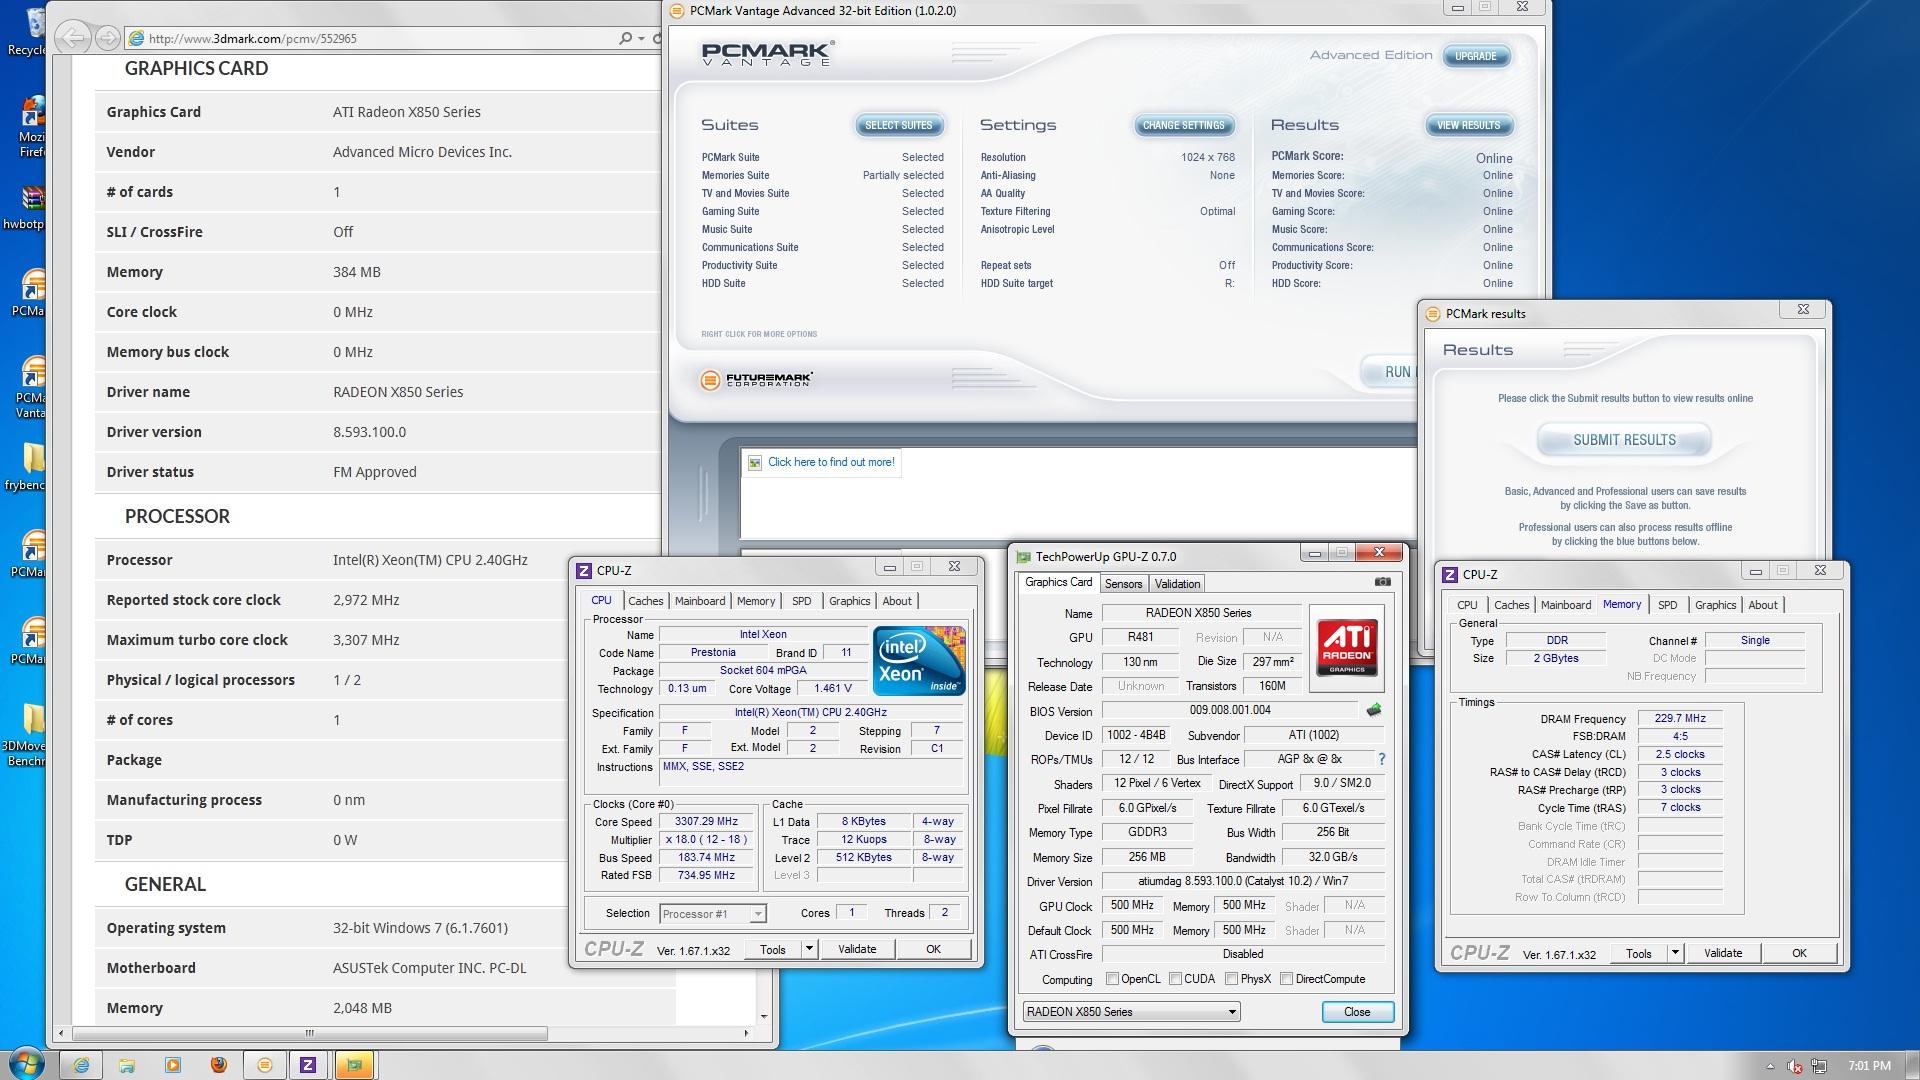Viewport: 1920px width, 1080px height.
Task: Tick the PhysX checkbox in GPU-Z
Action: coord(1232,979)
